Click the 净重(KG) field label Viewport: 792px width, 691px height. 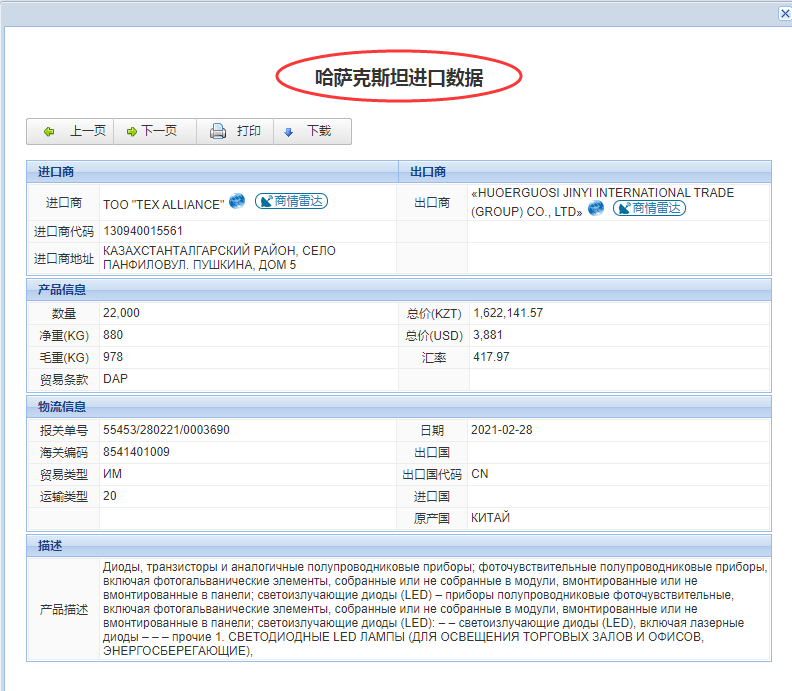point(64,336)
